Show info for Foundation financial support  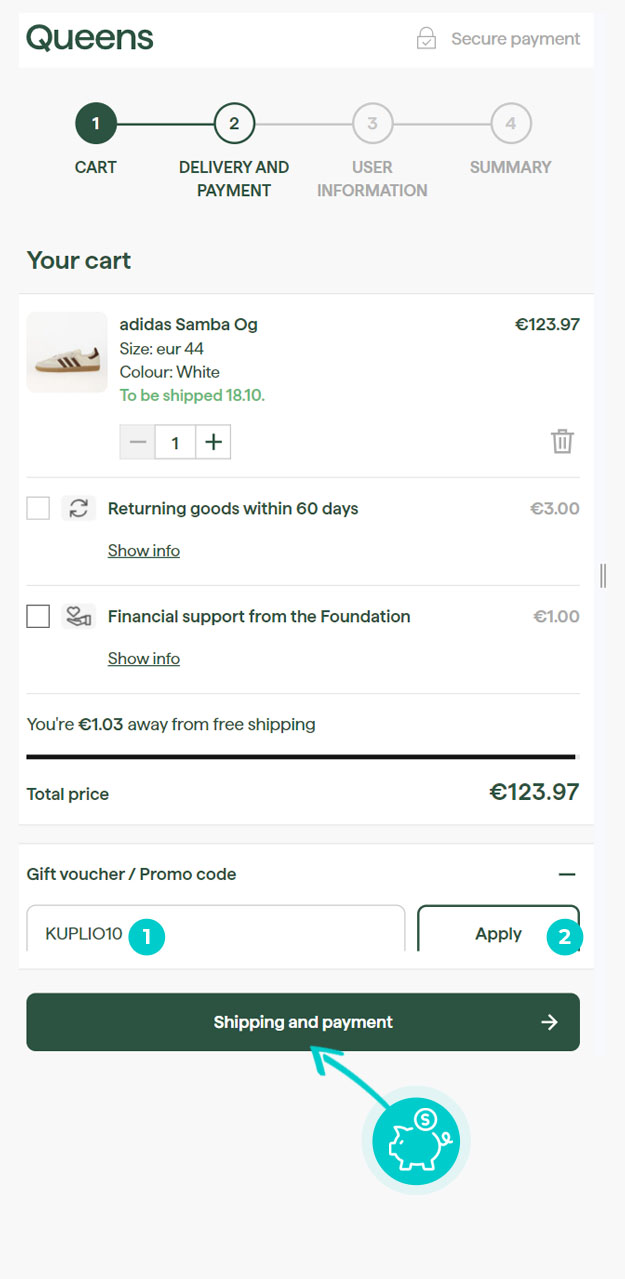(x=144, y=659)
